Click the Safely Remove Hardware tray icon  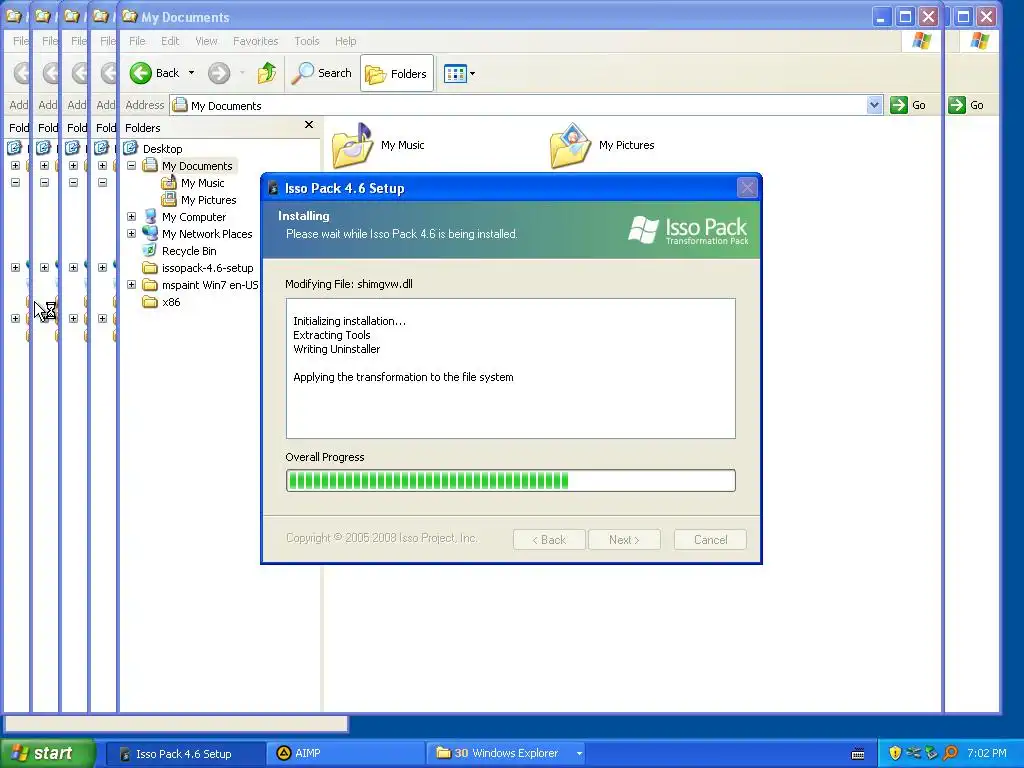click(x=931, y=753)
